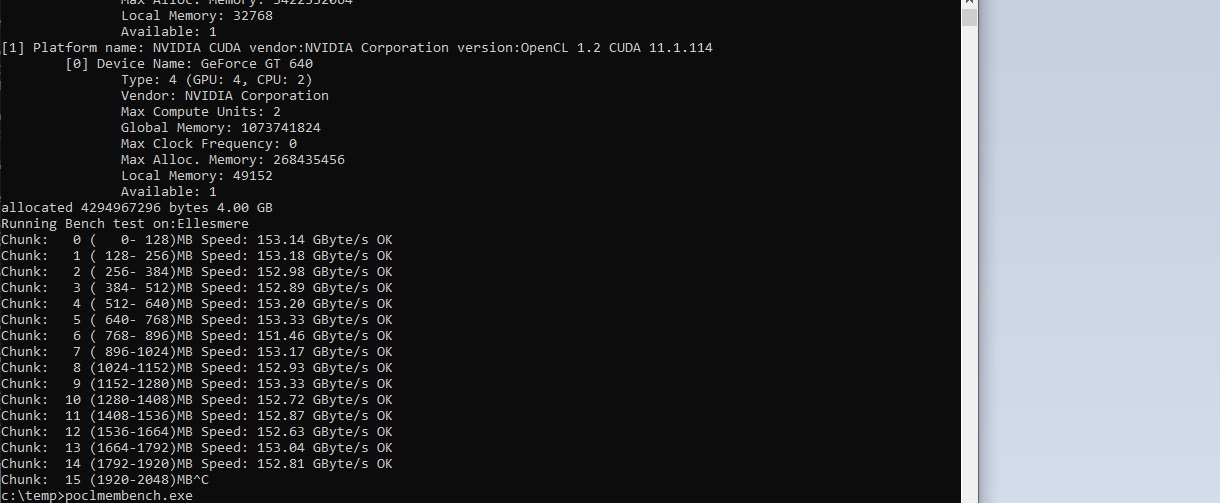The image size is (1220, 503).
Task: Click the NVIDIA CUDA platform name line
Action: [357, 48]
